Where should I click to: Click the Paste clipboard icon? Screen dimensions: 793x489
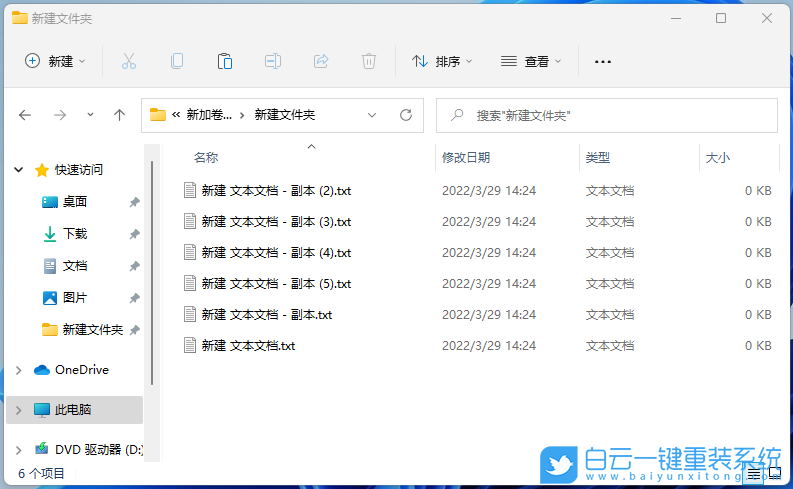(225, 62)
